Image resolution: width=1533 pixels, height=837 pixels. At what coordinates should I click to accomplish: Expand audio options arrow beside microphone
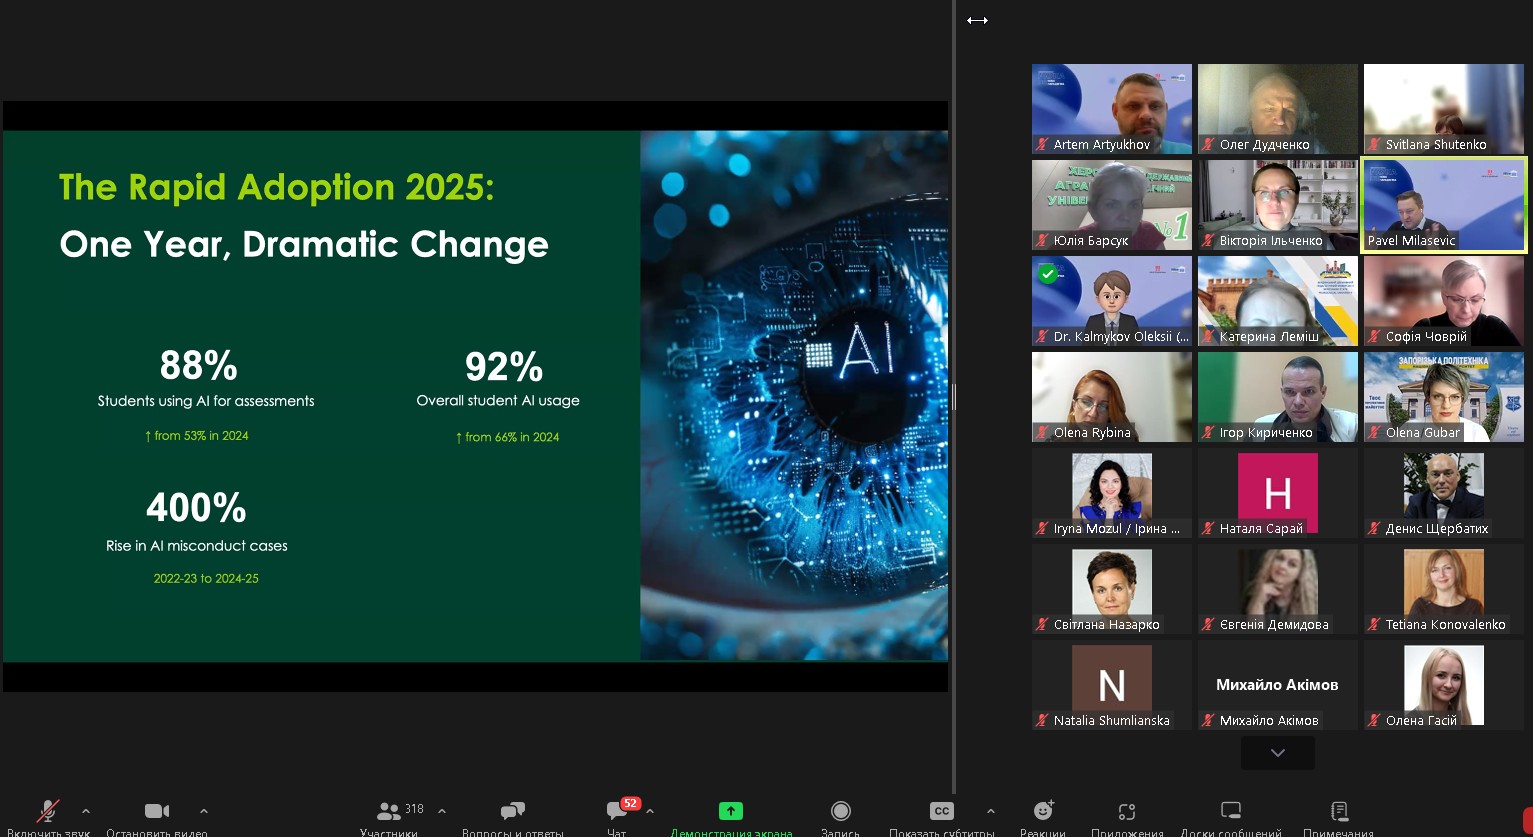click(x=86, y=811)
